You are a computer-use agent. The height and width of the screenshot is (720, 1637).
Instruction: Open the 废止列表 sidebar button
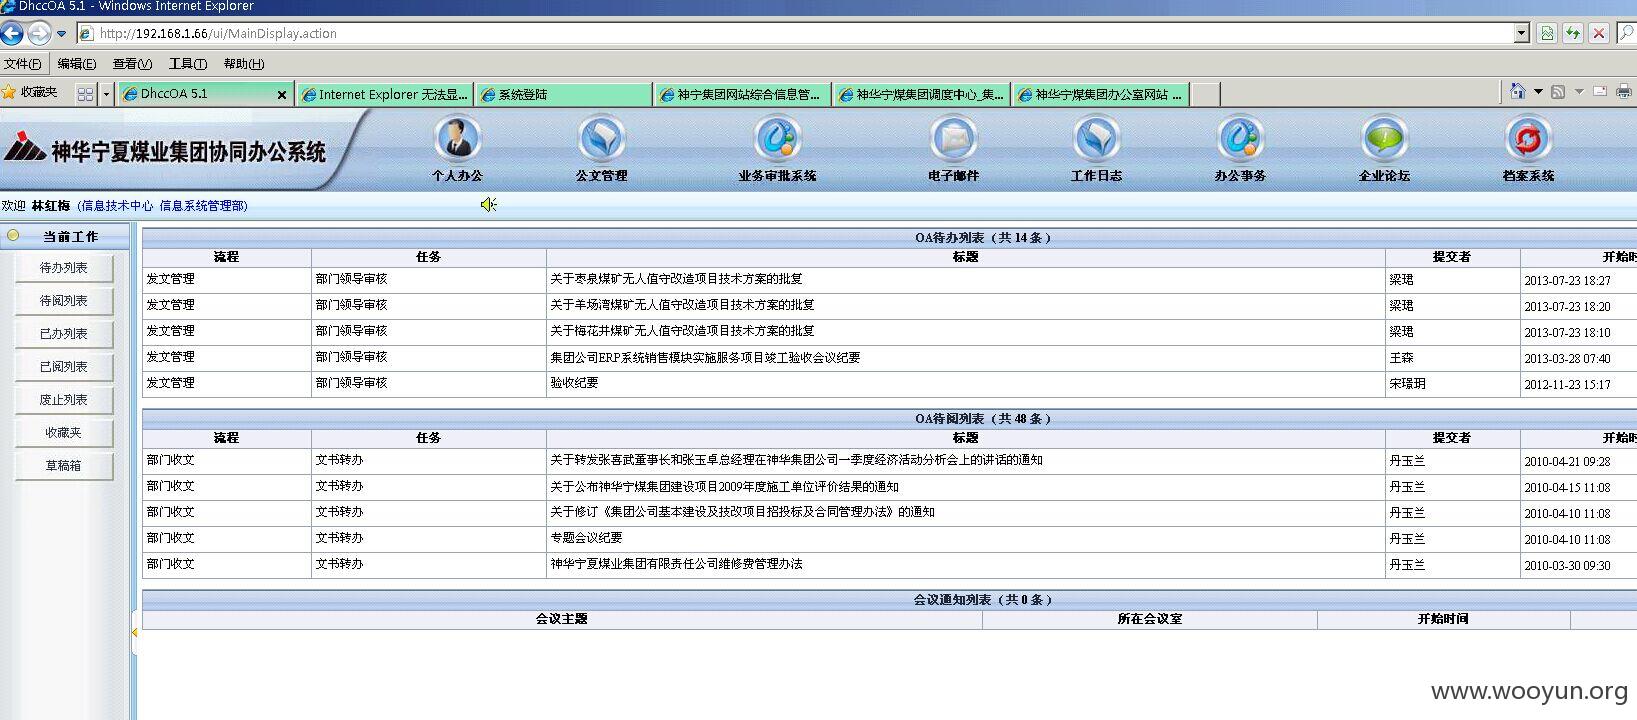point(64,400)
